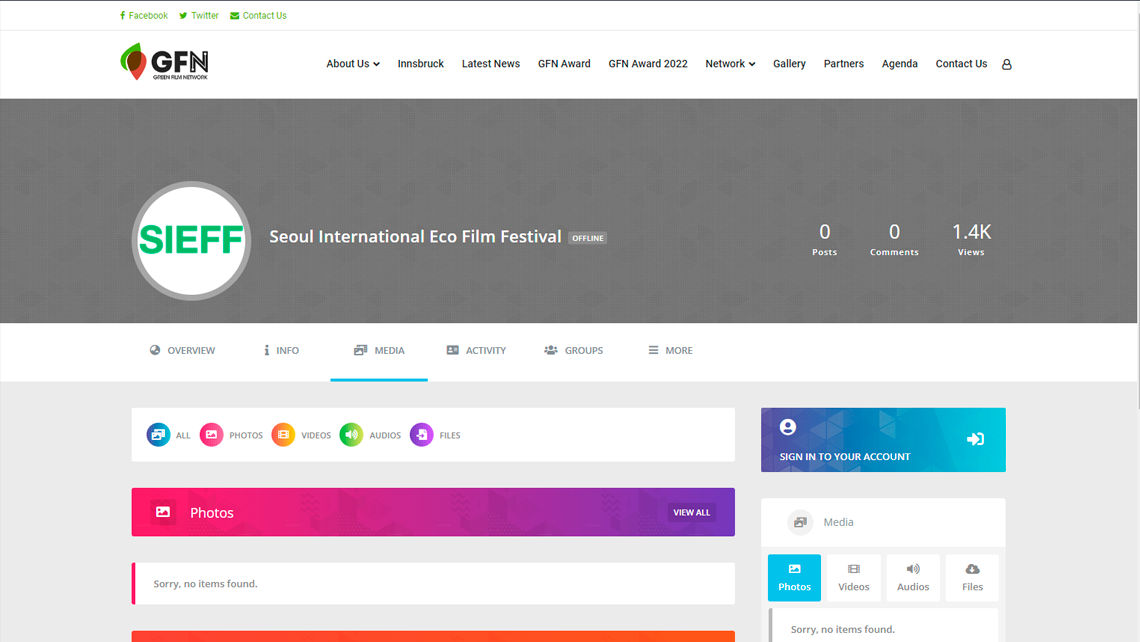
Task: Click the GFN Green Film Network logo
Action: (x=164, y=63)
